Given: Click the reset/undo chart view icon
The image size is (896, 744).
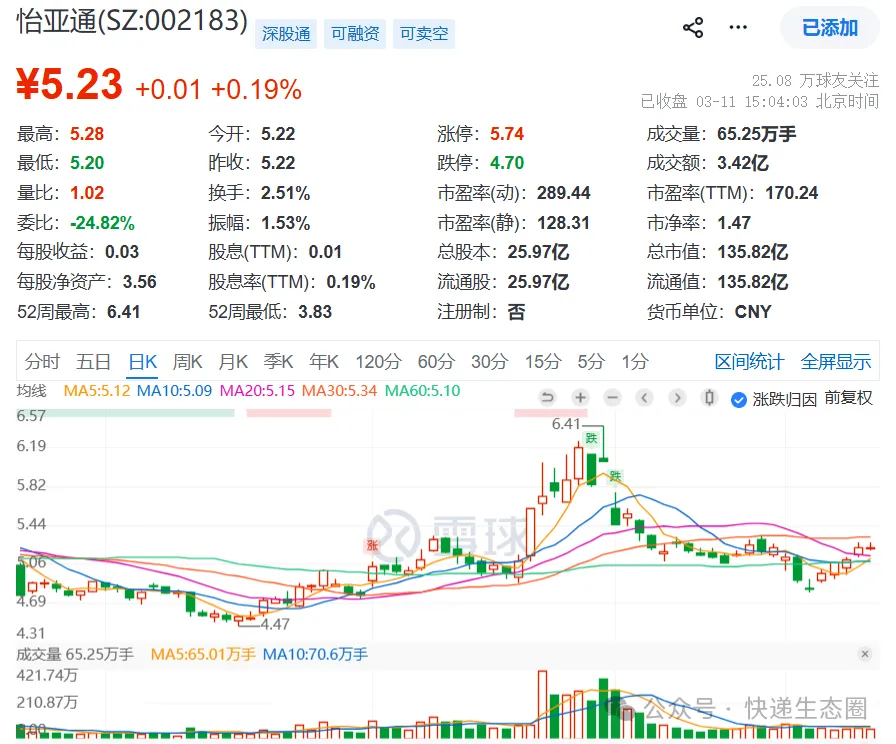Looking at the screenshot, I should [x=547, y=397].
